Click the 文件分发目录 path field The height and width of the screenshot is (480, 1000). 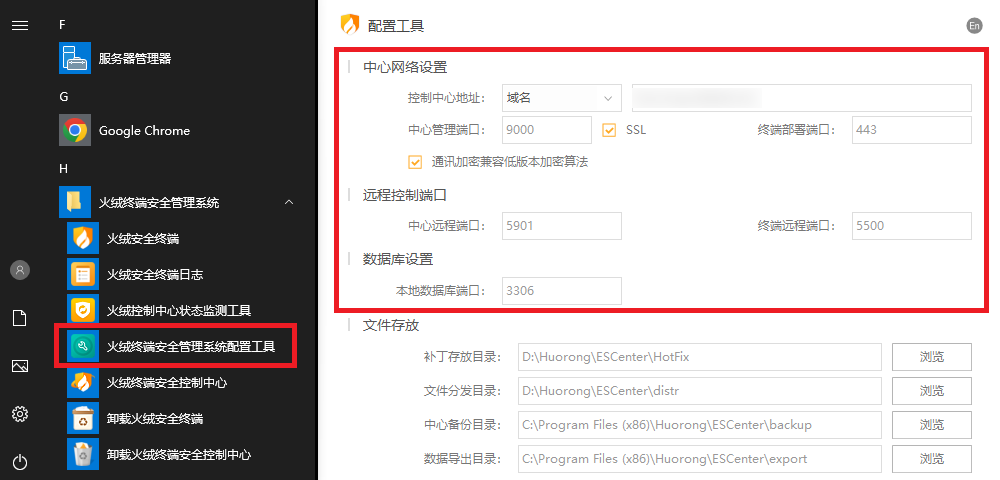(700, 391)
